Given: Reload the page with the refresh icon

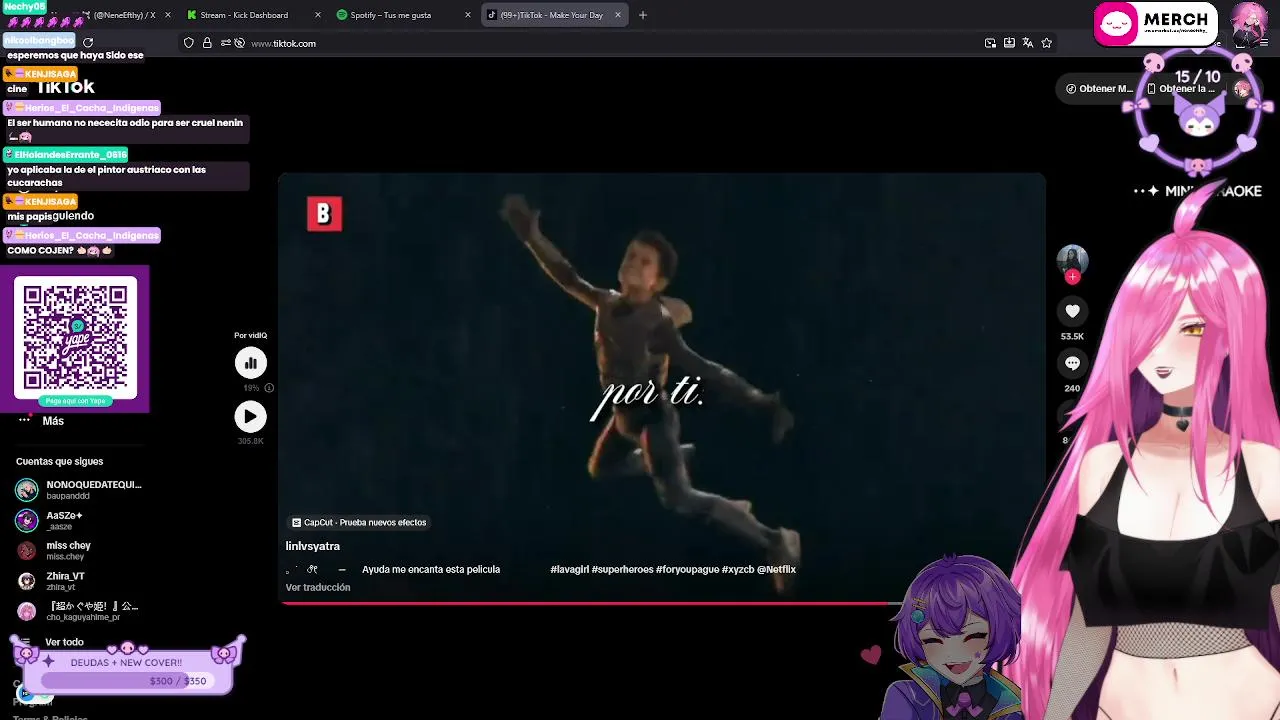Looking at the screenshot, I should [x=88, y=43].
